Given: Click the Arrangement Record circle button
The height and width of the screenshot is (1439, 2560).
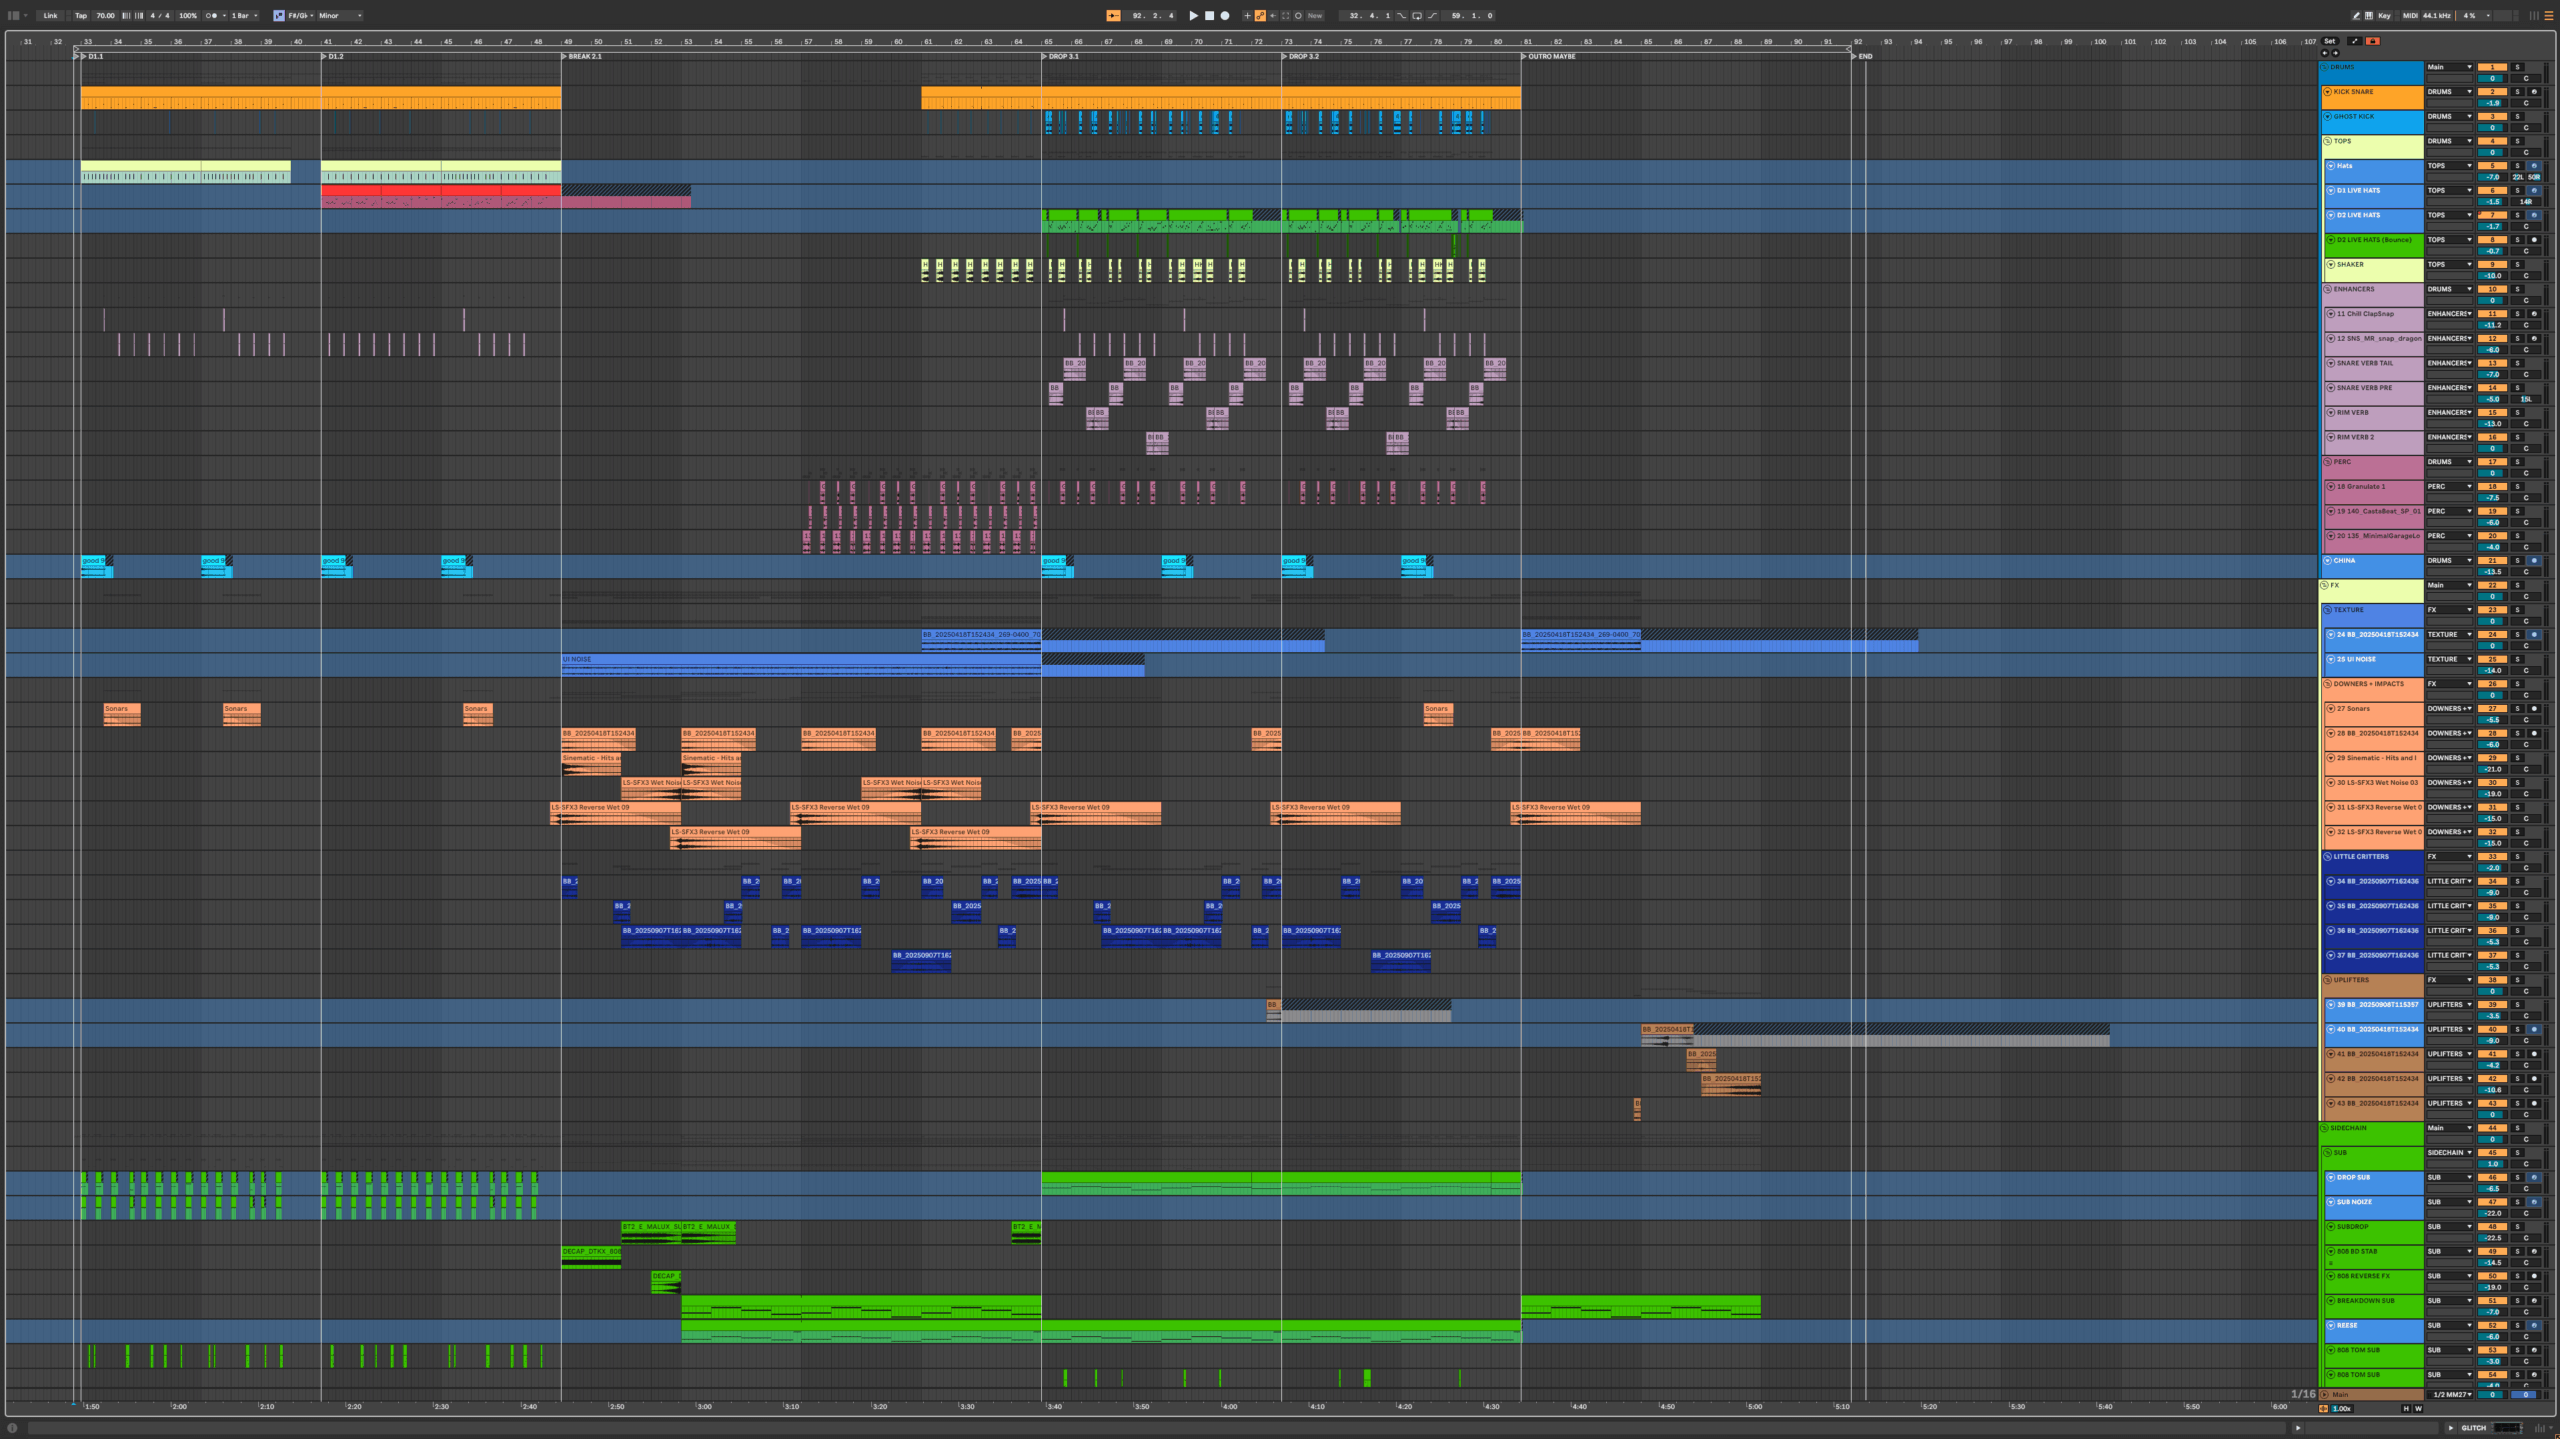Looking at the screenshot, I should click(x=1225, y=16).
